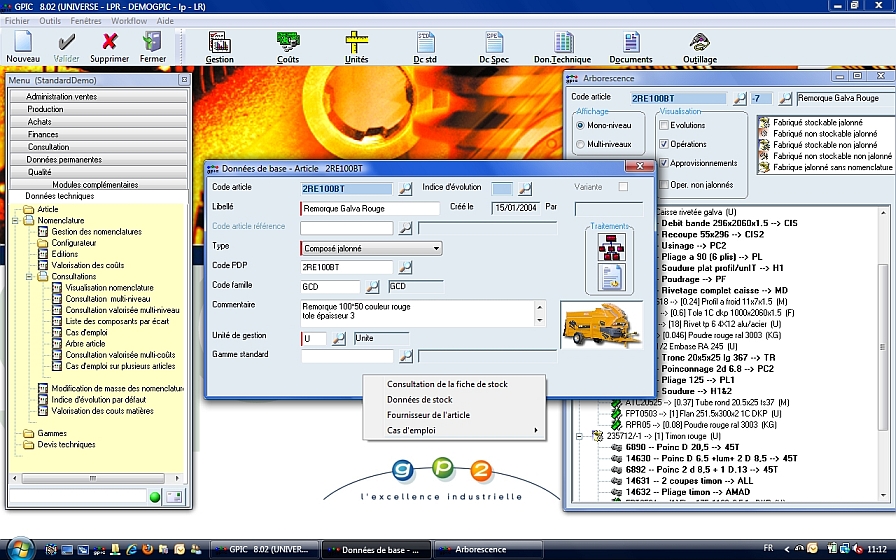Uncheck the Opérations checkbox

coord(663,145)
